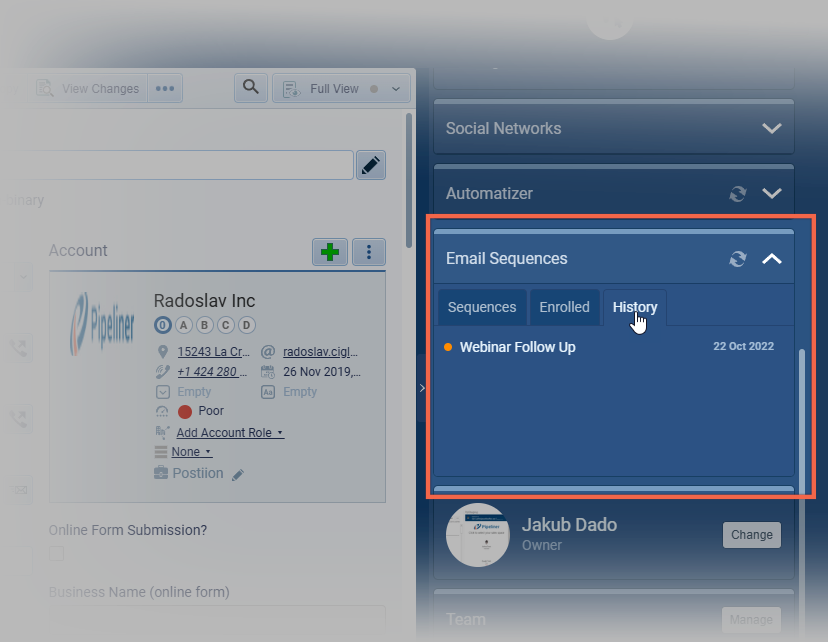Click the Manage team button
828x642 pixels.
coord(751,619)
